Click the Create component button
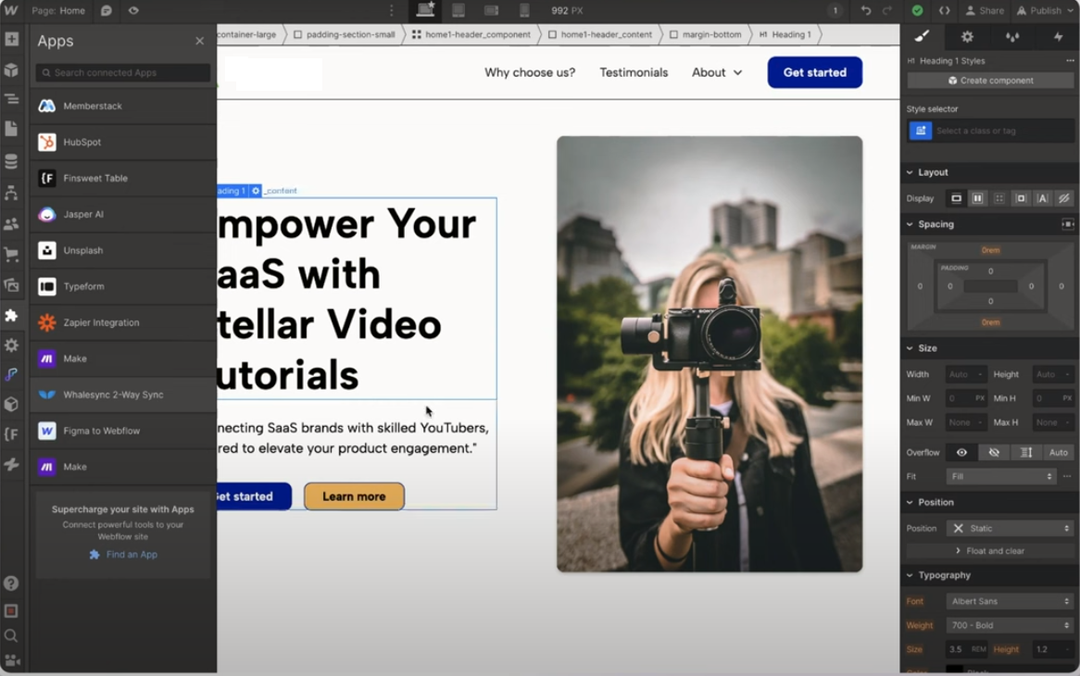 tap(990, 81)
